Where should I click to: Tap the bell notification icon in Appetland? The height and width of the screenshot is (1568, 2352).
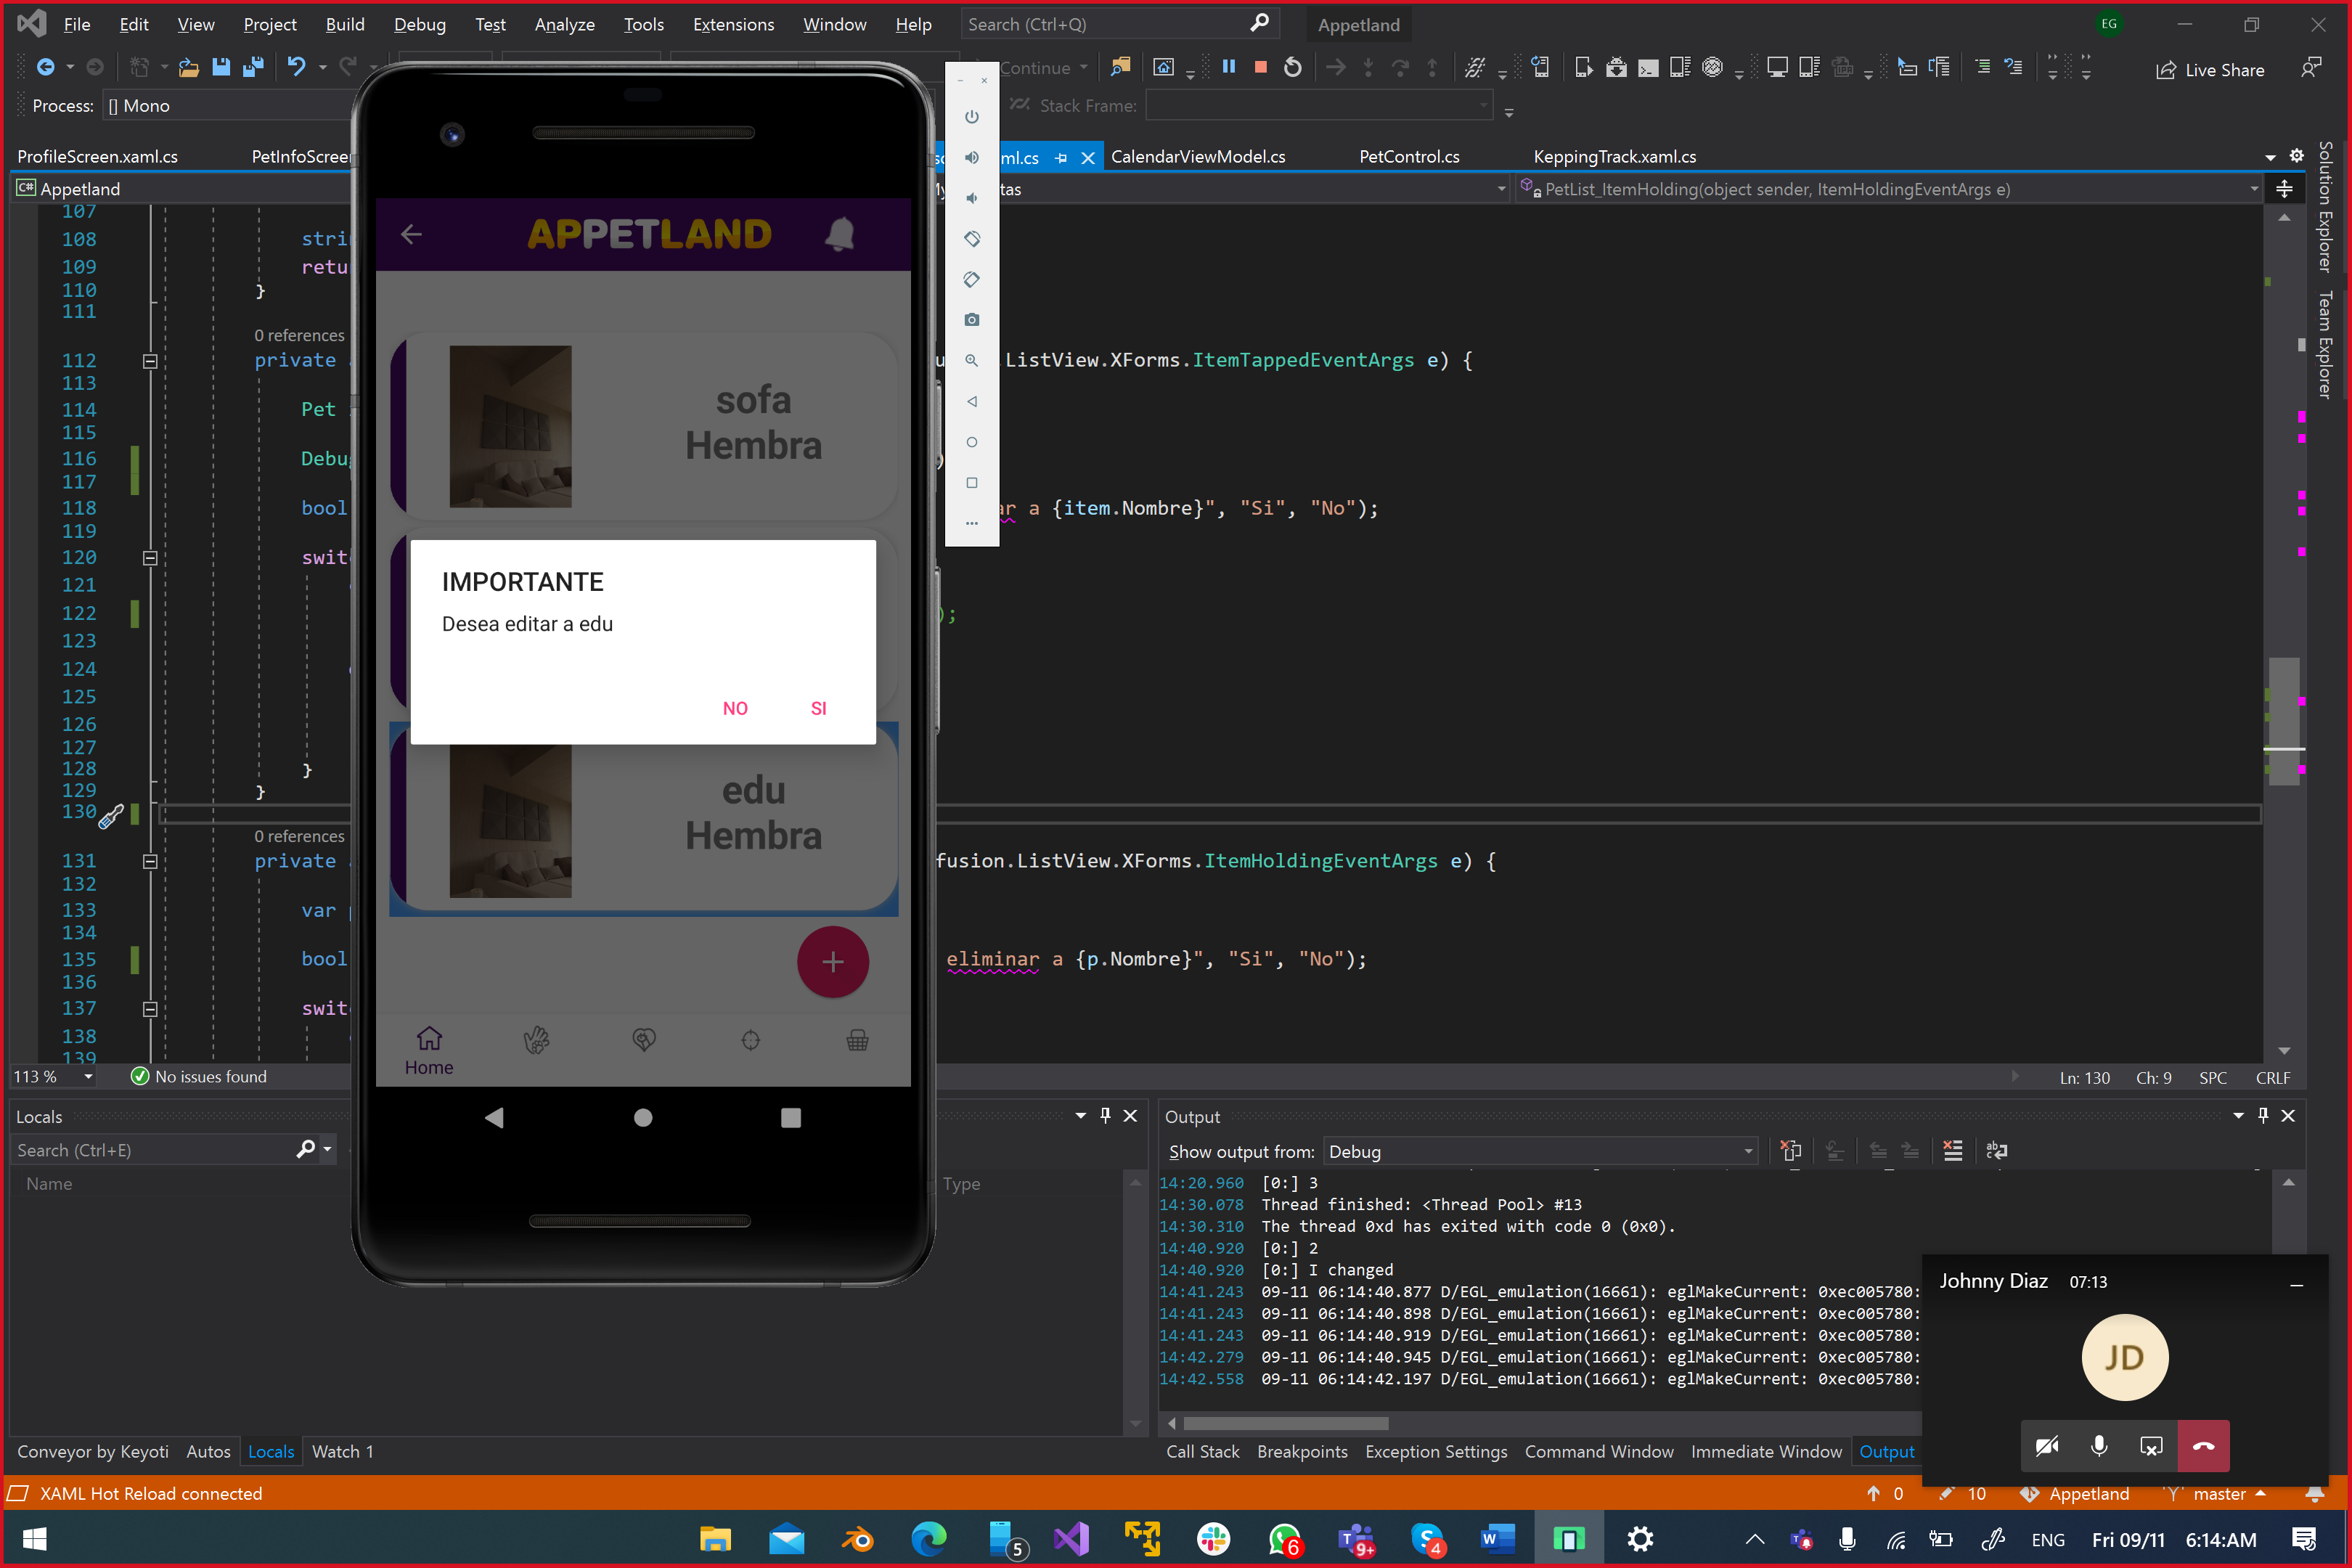click(839, 234)
